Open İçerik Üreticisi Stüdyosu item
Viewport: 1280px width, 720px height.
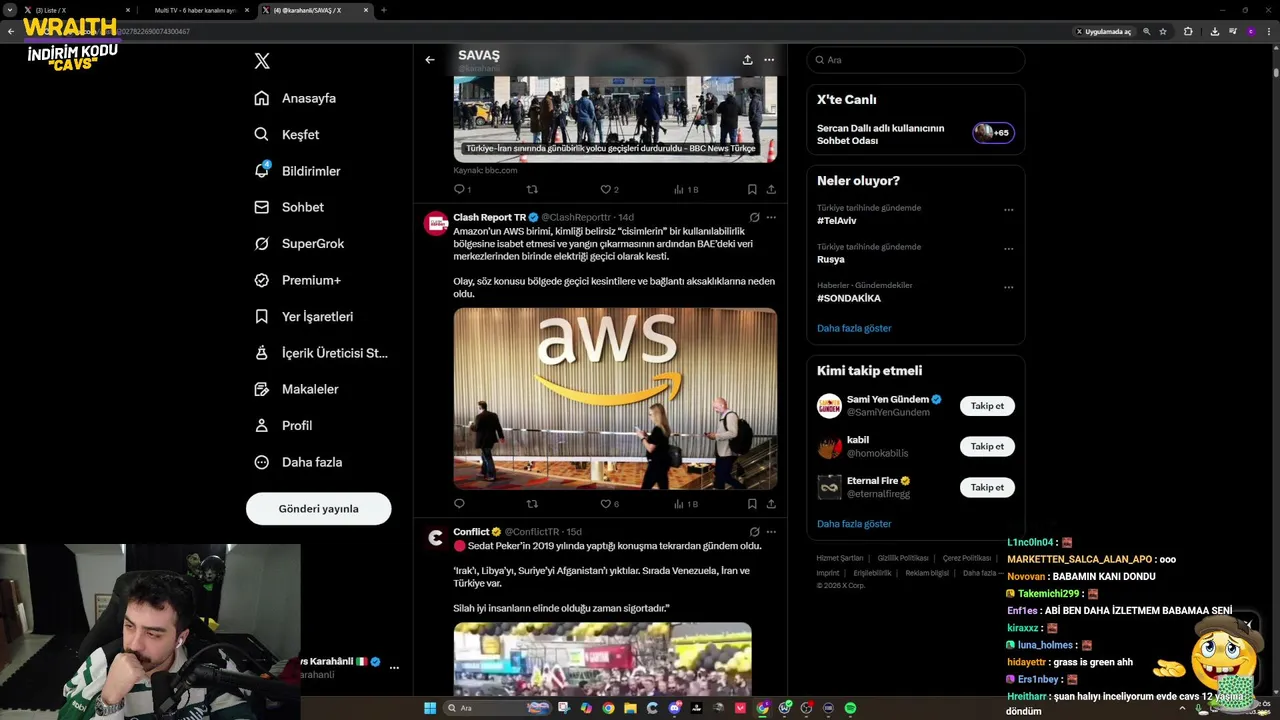(x=321, y=353)
